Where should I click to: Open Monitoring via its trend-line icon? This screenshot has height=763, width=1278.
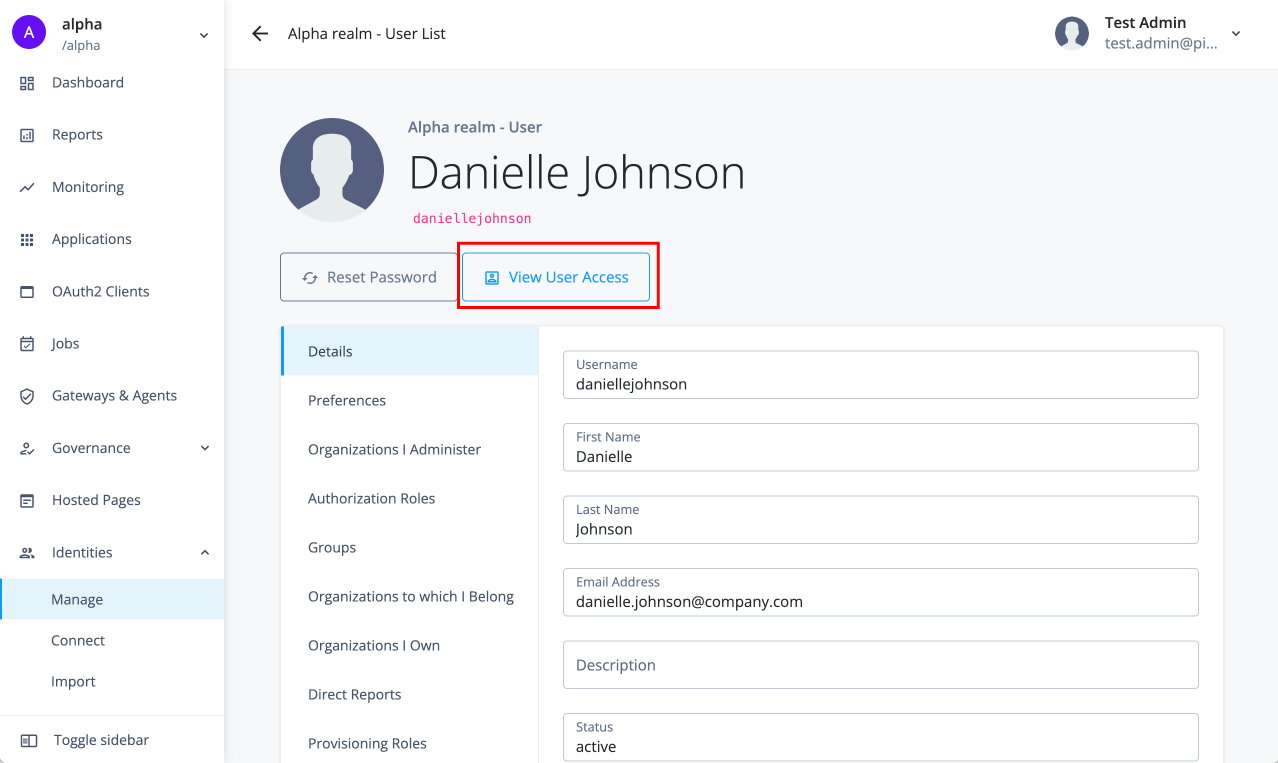click(x=28, y=187)
